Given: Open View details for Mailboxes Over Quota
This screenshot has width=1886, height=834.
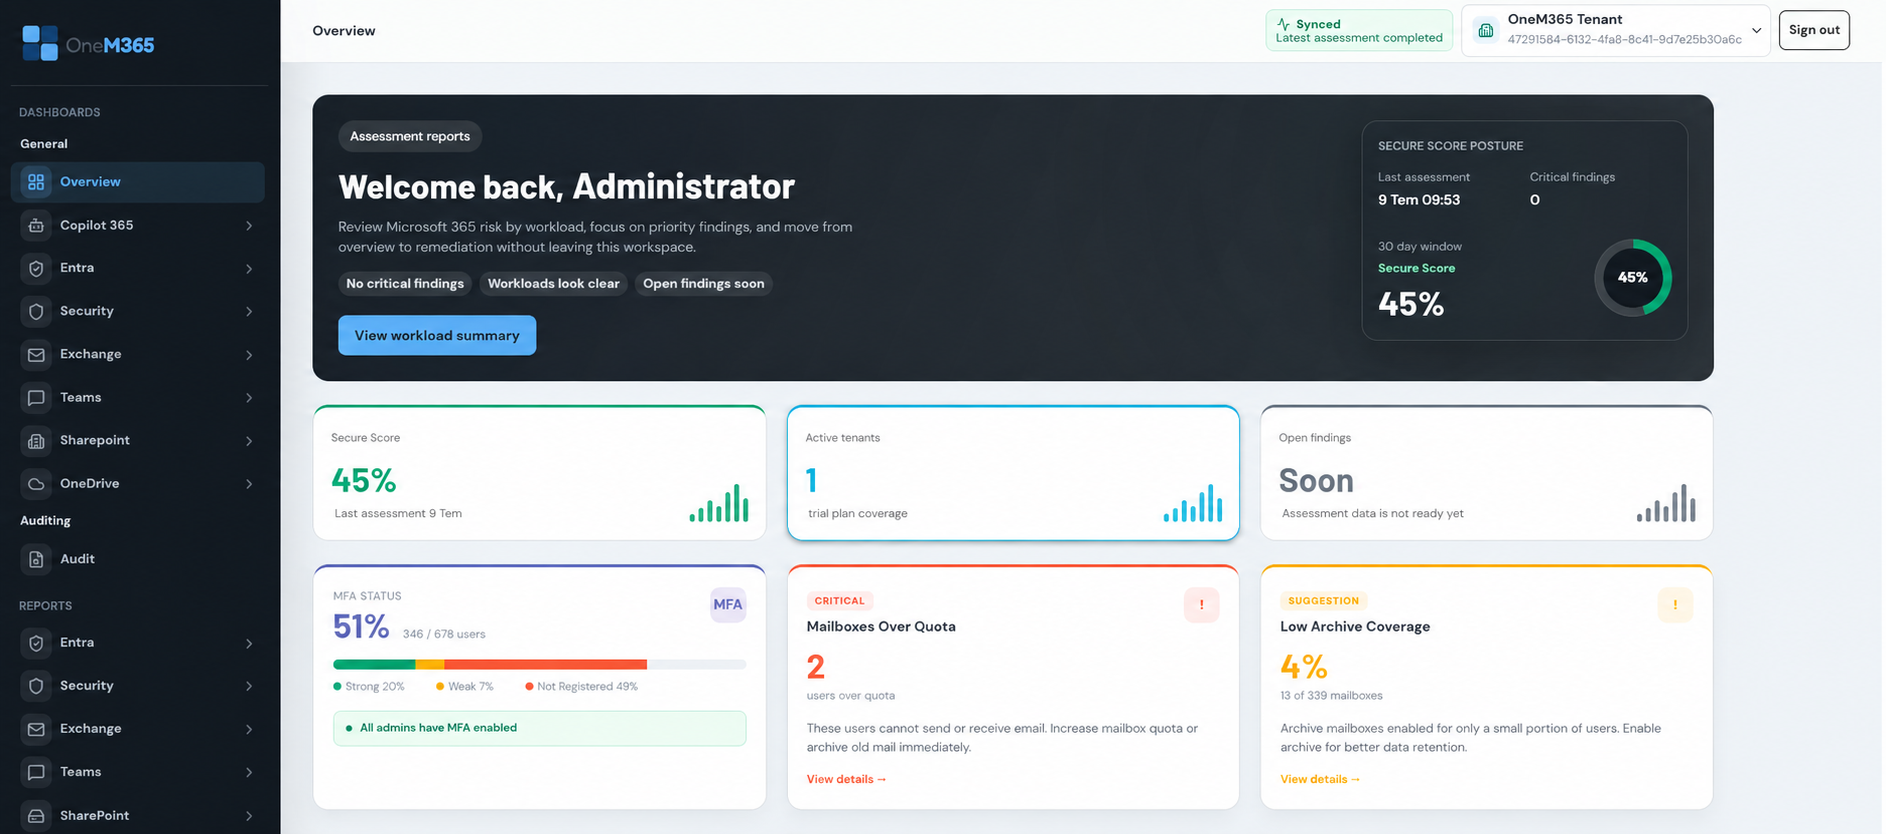Looking at the screenshot, I should pos(847,779).
